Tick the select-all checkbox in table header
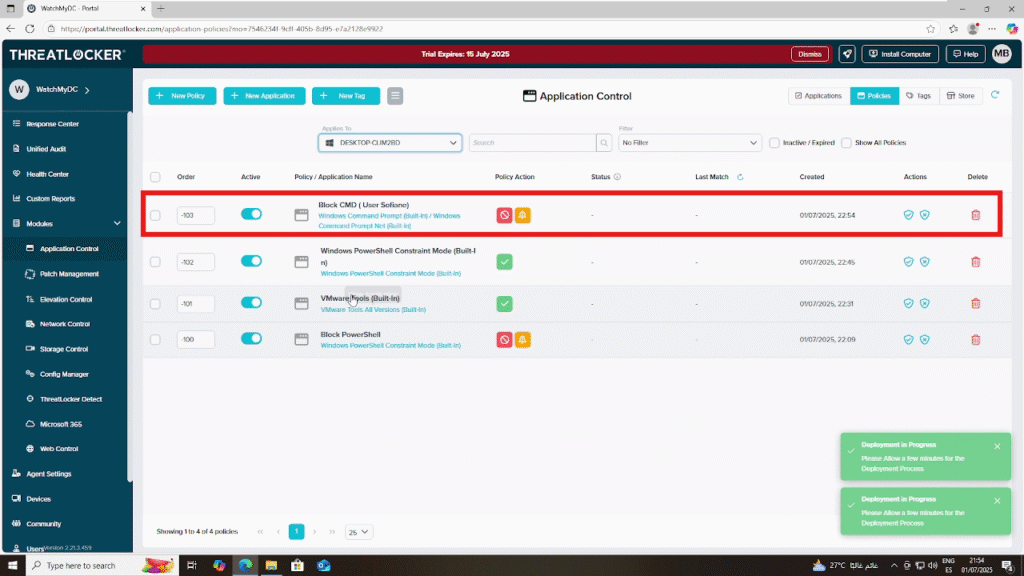This screenshot has width=1024, height=576. tap(155, 177)
